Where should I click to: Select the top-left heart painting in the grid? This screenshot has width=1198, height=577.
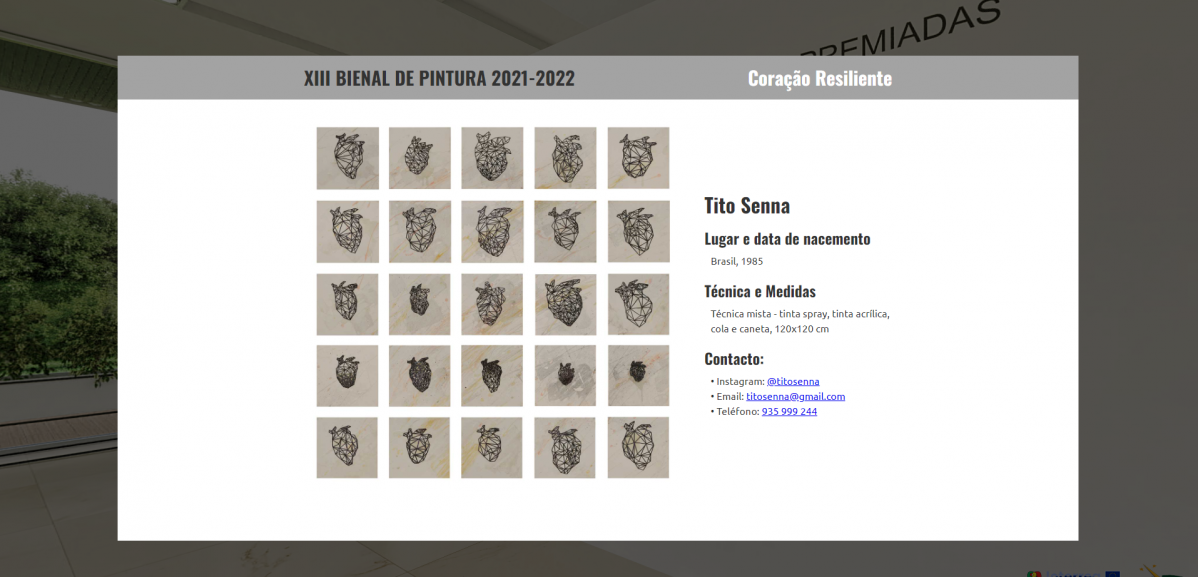pyautogui.click(x=347, y=158)
